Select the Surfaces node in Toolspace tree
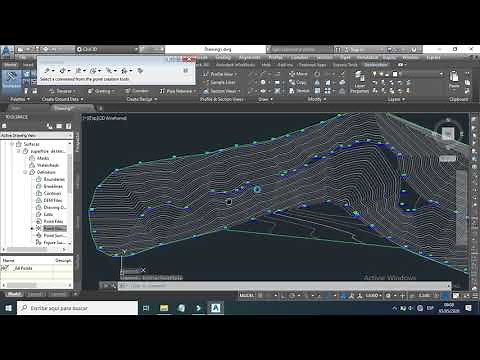 coord(31,144)
